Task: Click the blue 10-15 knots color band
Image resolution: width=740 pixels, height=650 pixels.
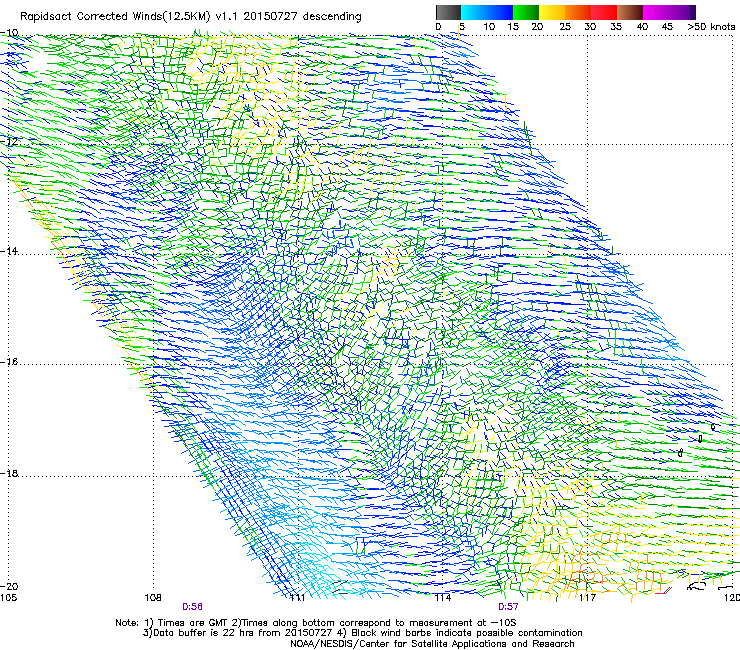Action: [499, 12]
